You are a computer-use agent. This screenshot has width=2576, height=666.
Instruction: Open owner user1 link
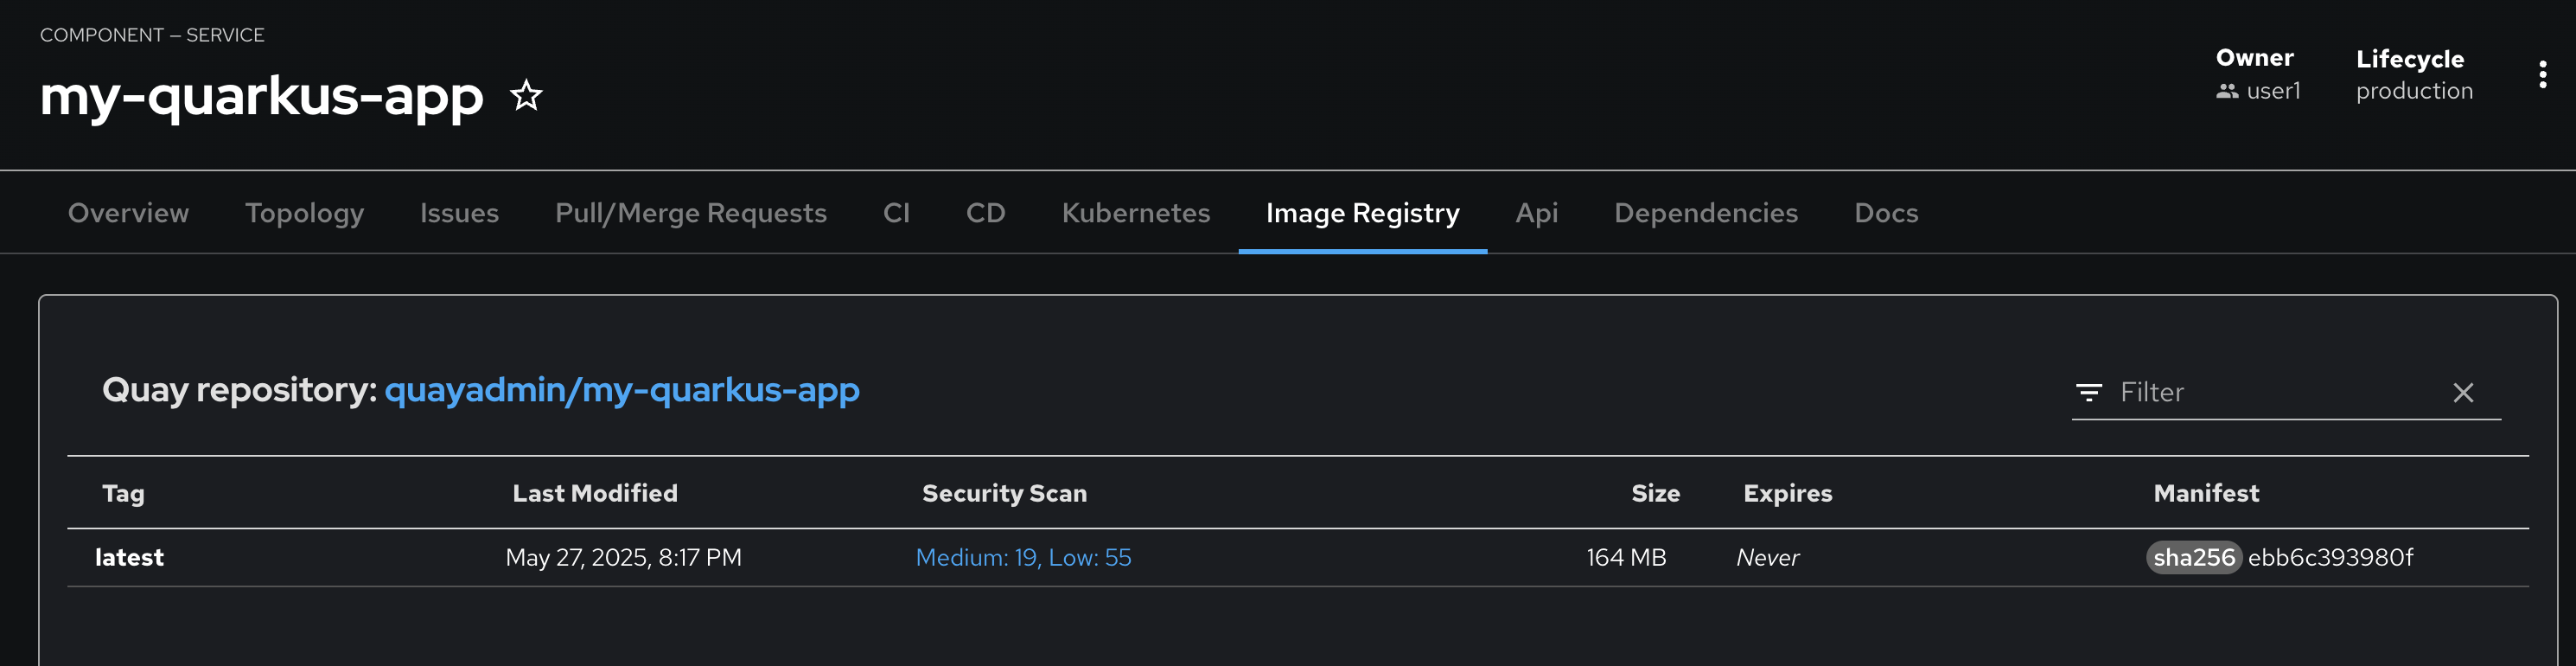(x=2273, y=91)
